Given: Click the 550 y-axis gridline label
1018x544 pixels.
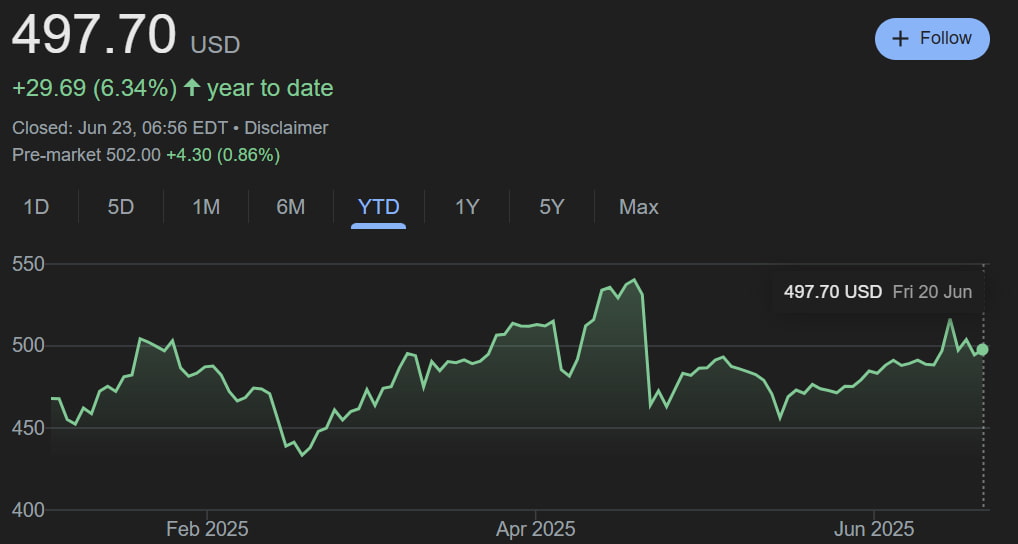Looking at the screenshot, I should [29, 265].
